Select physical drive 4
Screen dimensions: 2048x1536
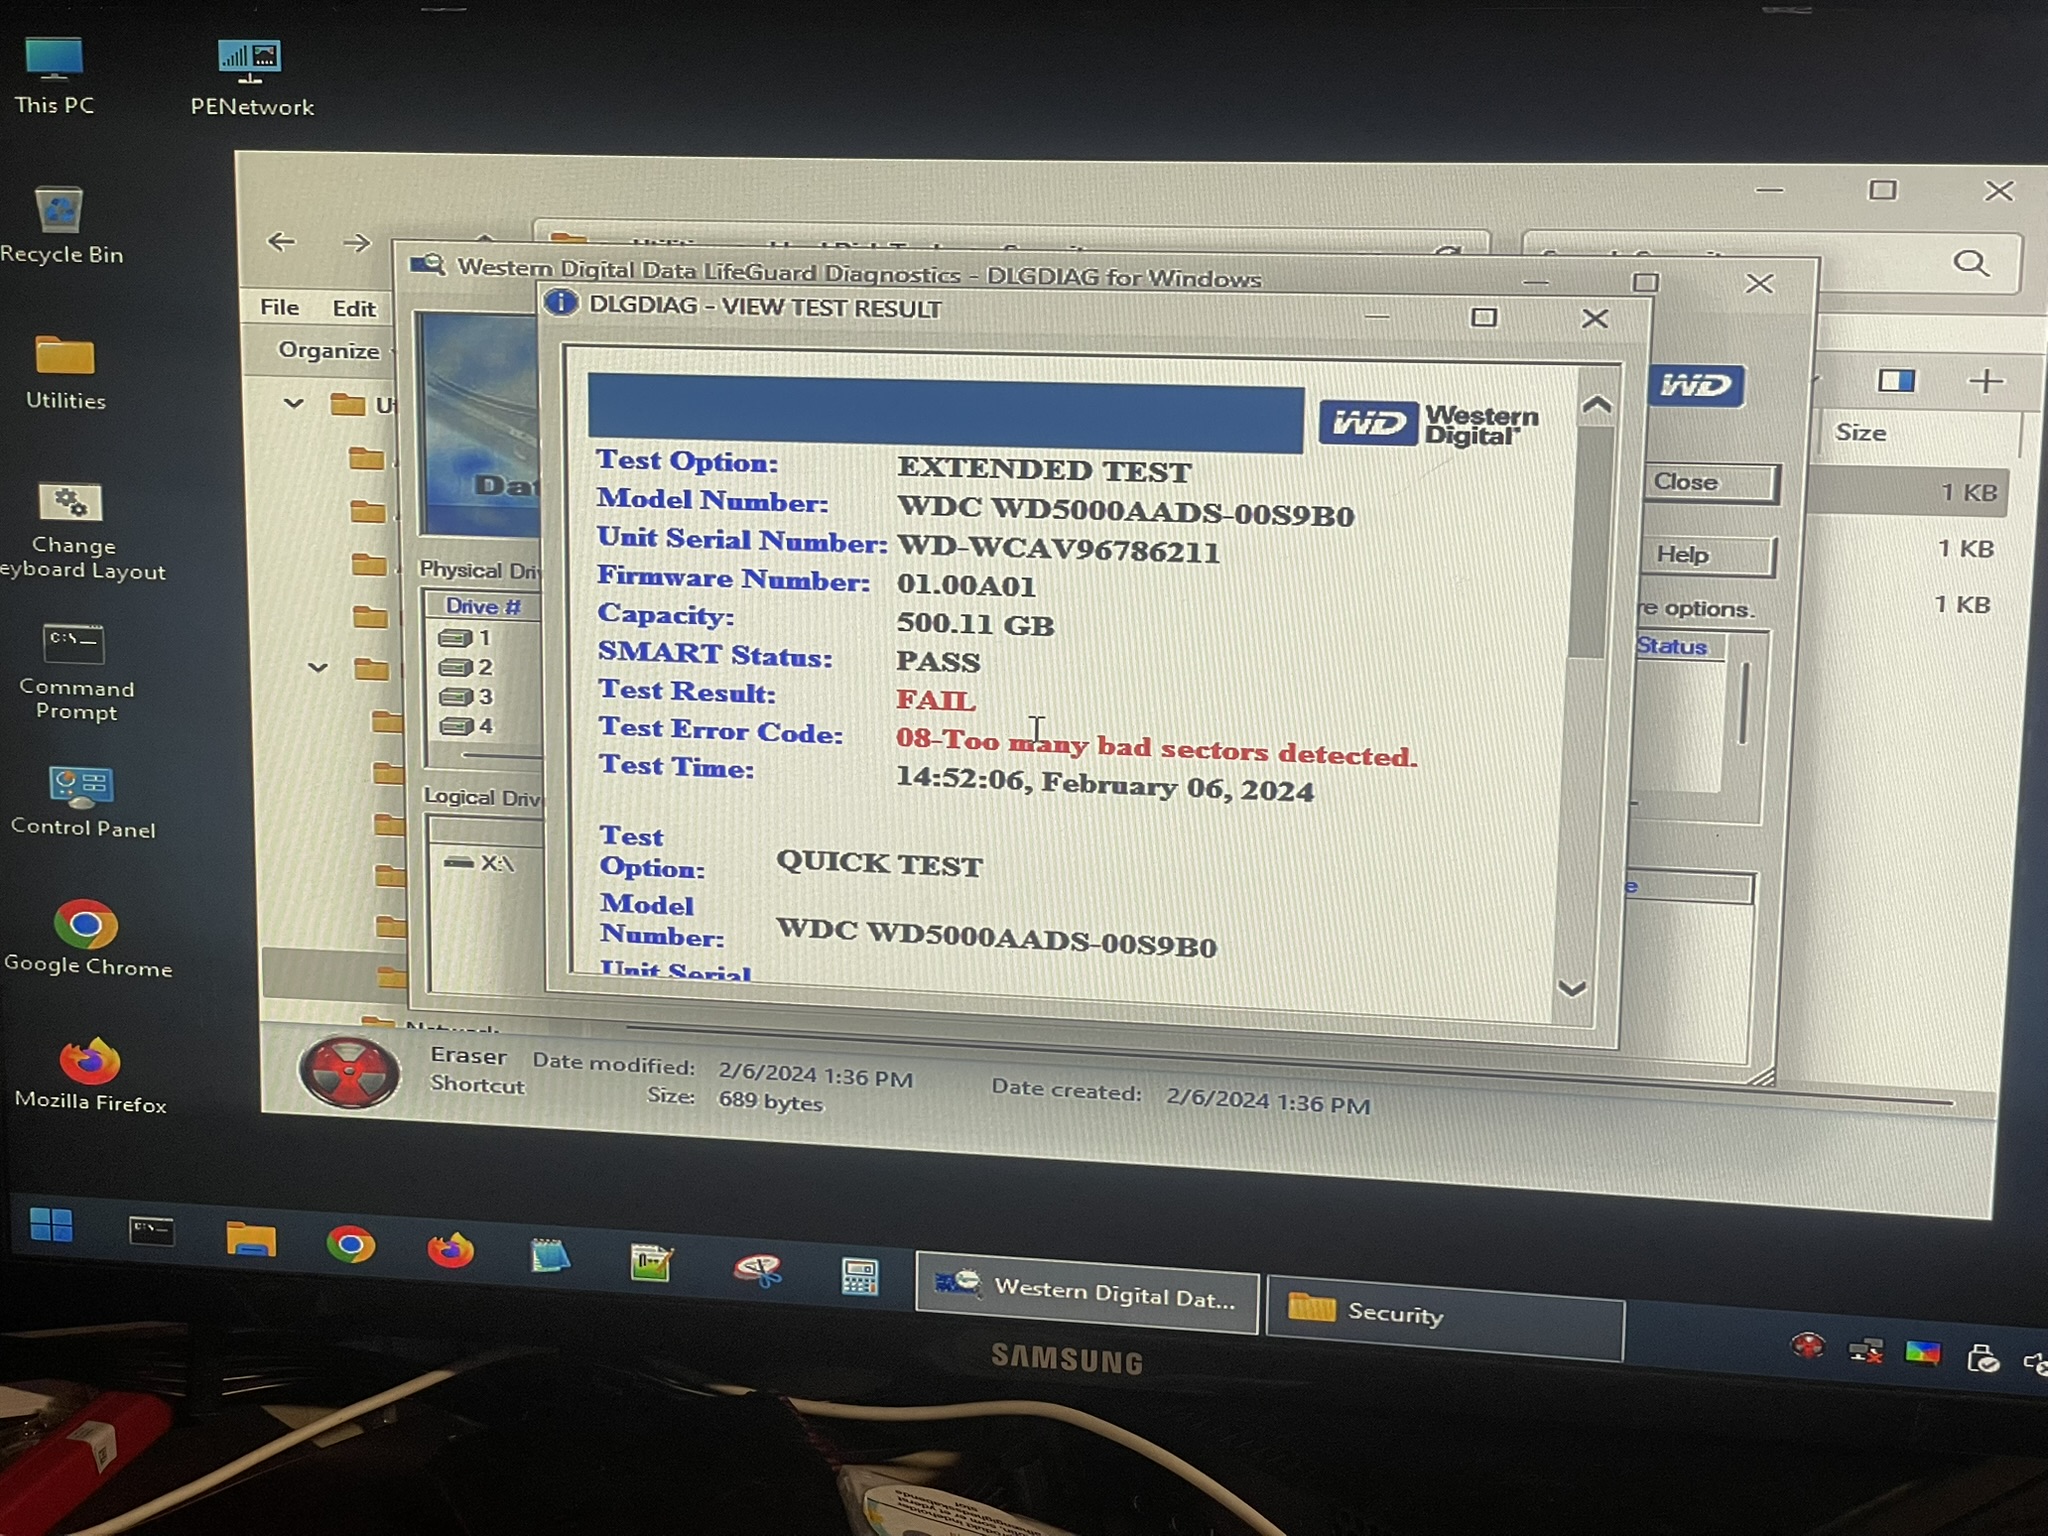coord(467,726)
